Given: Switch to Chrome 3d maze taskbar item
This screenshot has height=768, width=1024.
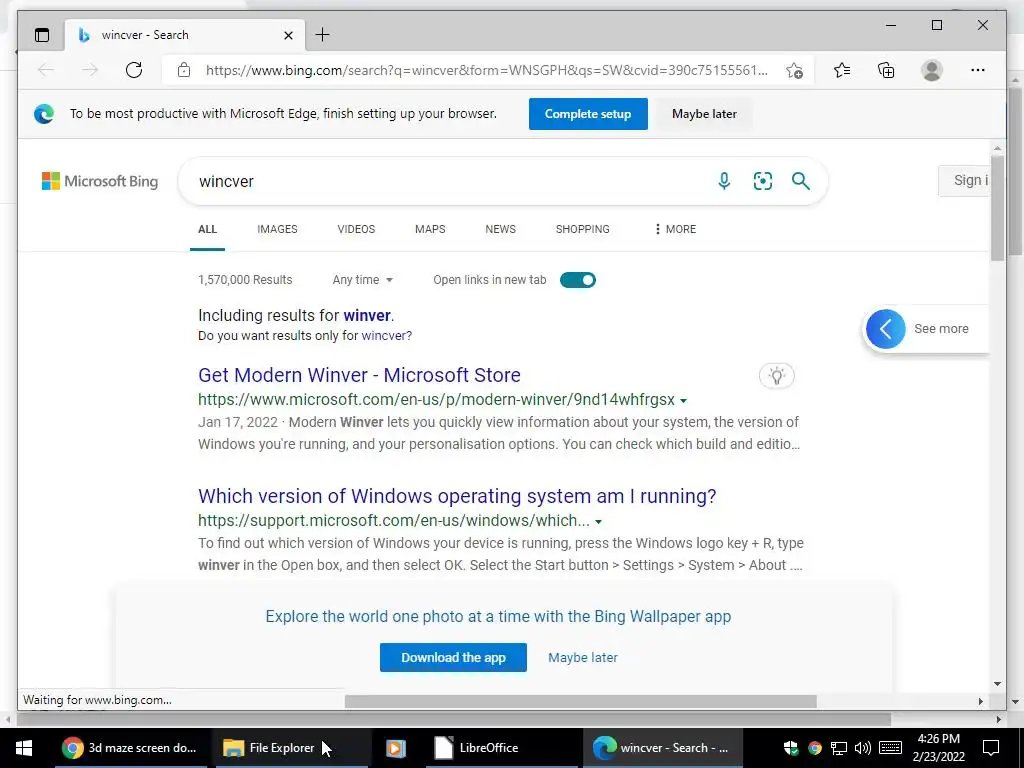Looking at the screenshot, I should click(131, 748).
